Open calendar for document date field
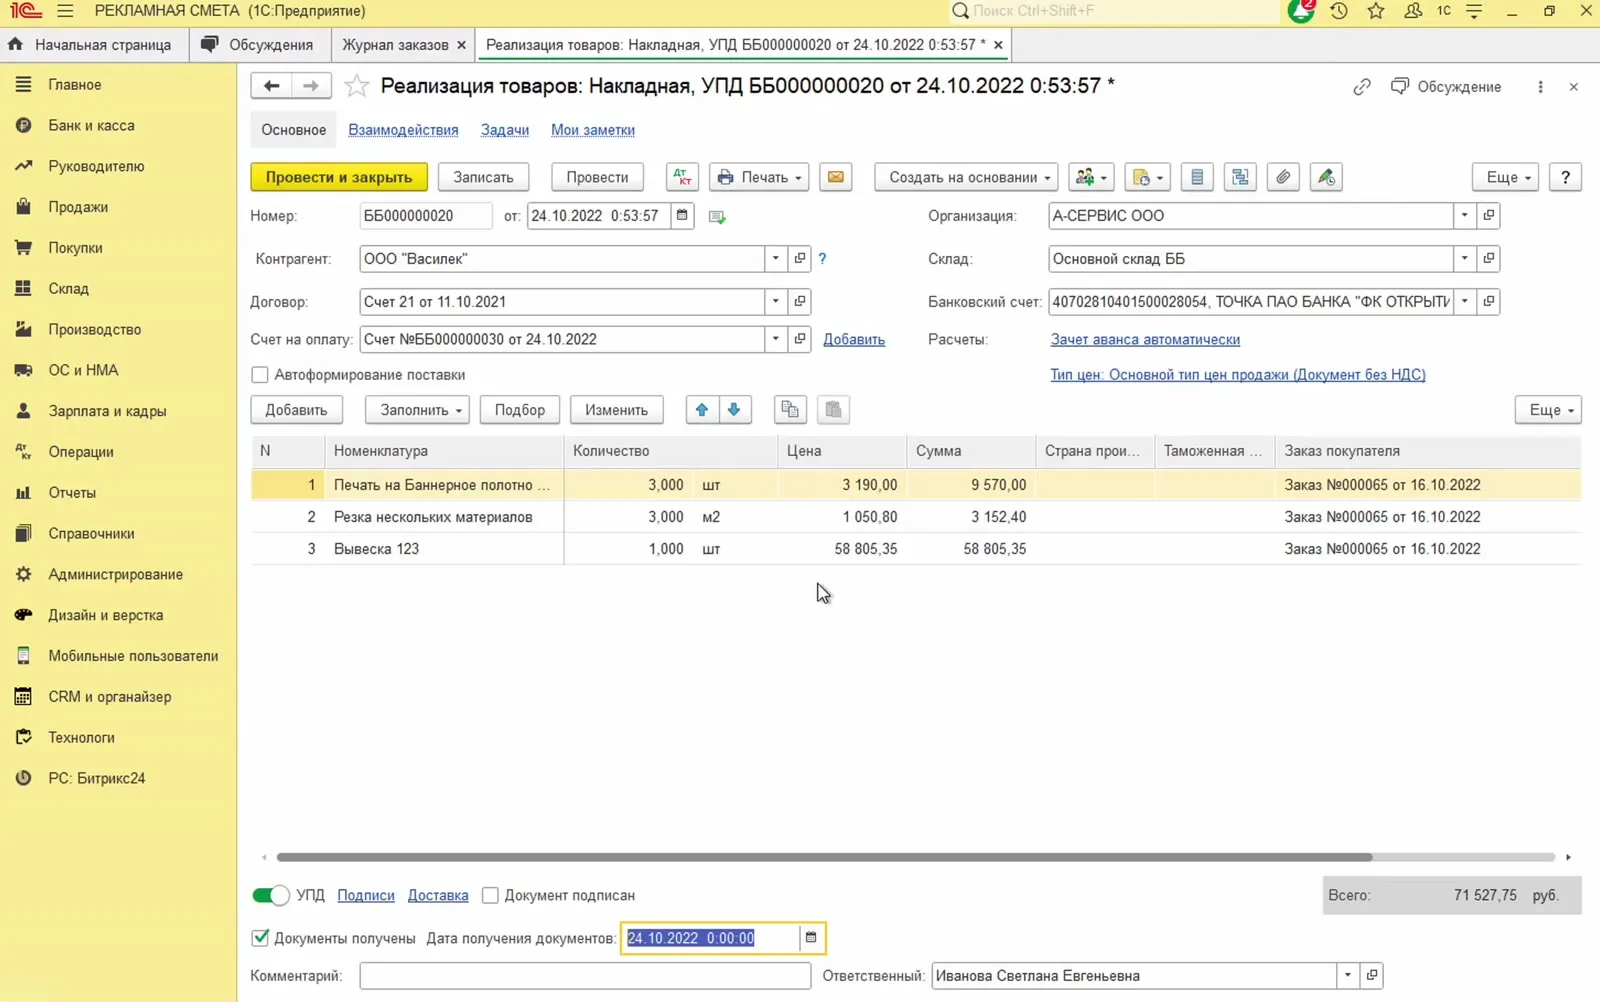 click(682, 216)
